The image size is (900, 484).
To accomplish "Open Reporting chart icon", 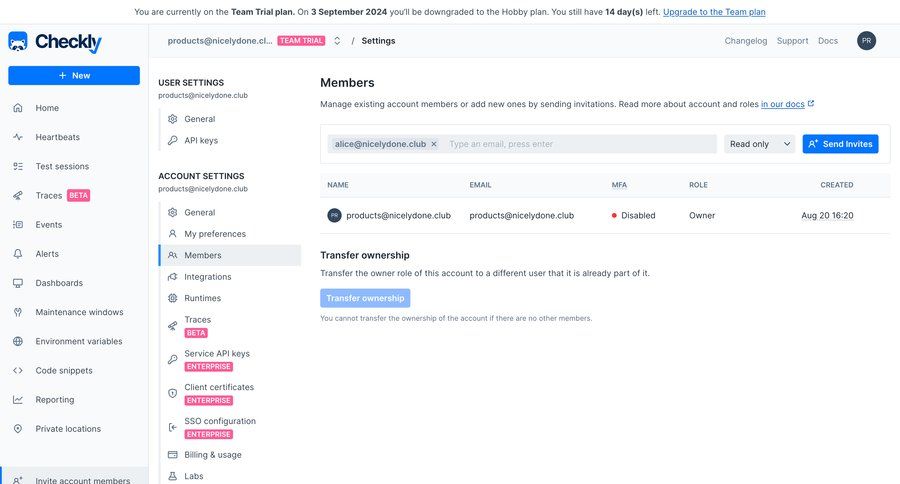I will [18, 400].
